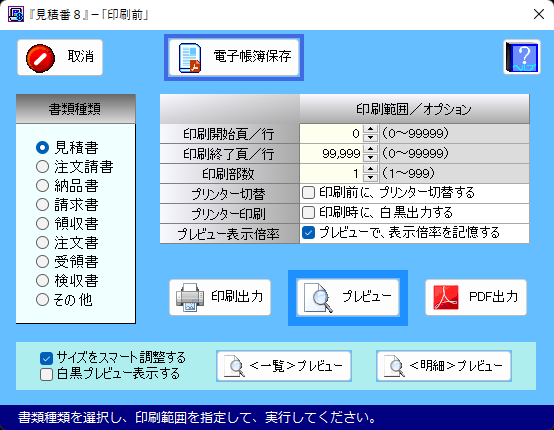Click the <明細>プレビュー magnifier icon
554x430 pixels.
point(394,366)
